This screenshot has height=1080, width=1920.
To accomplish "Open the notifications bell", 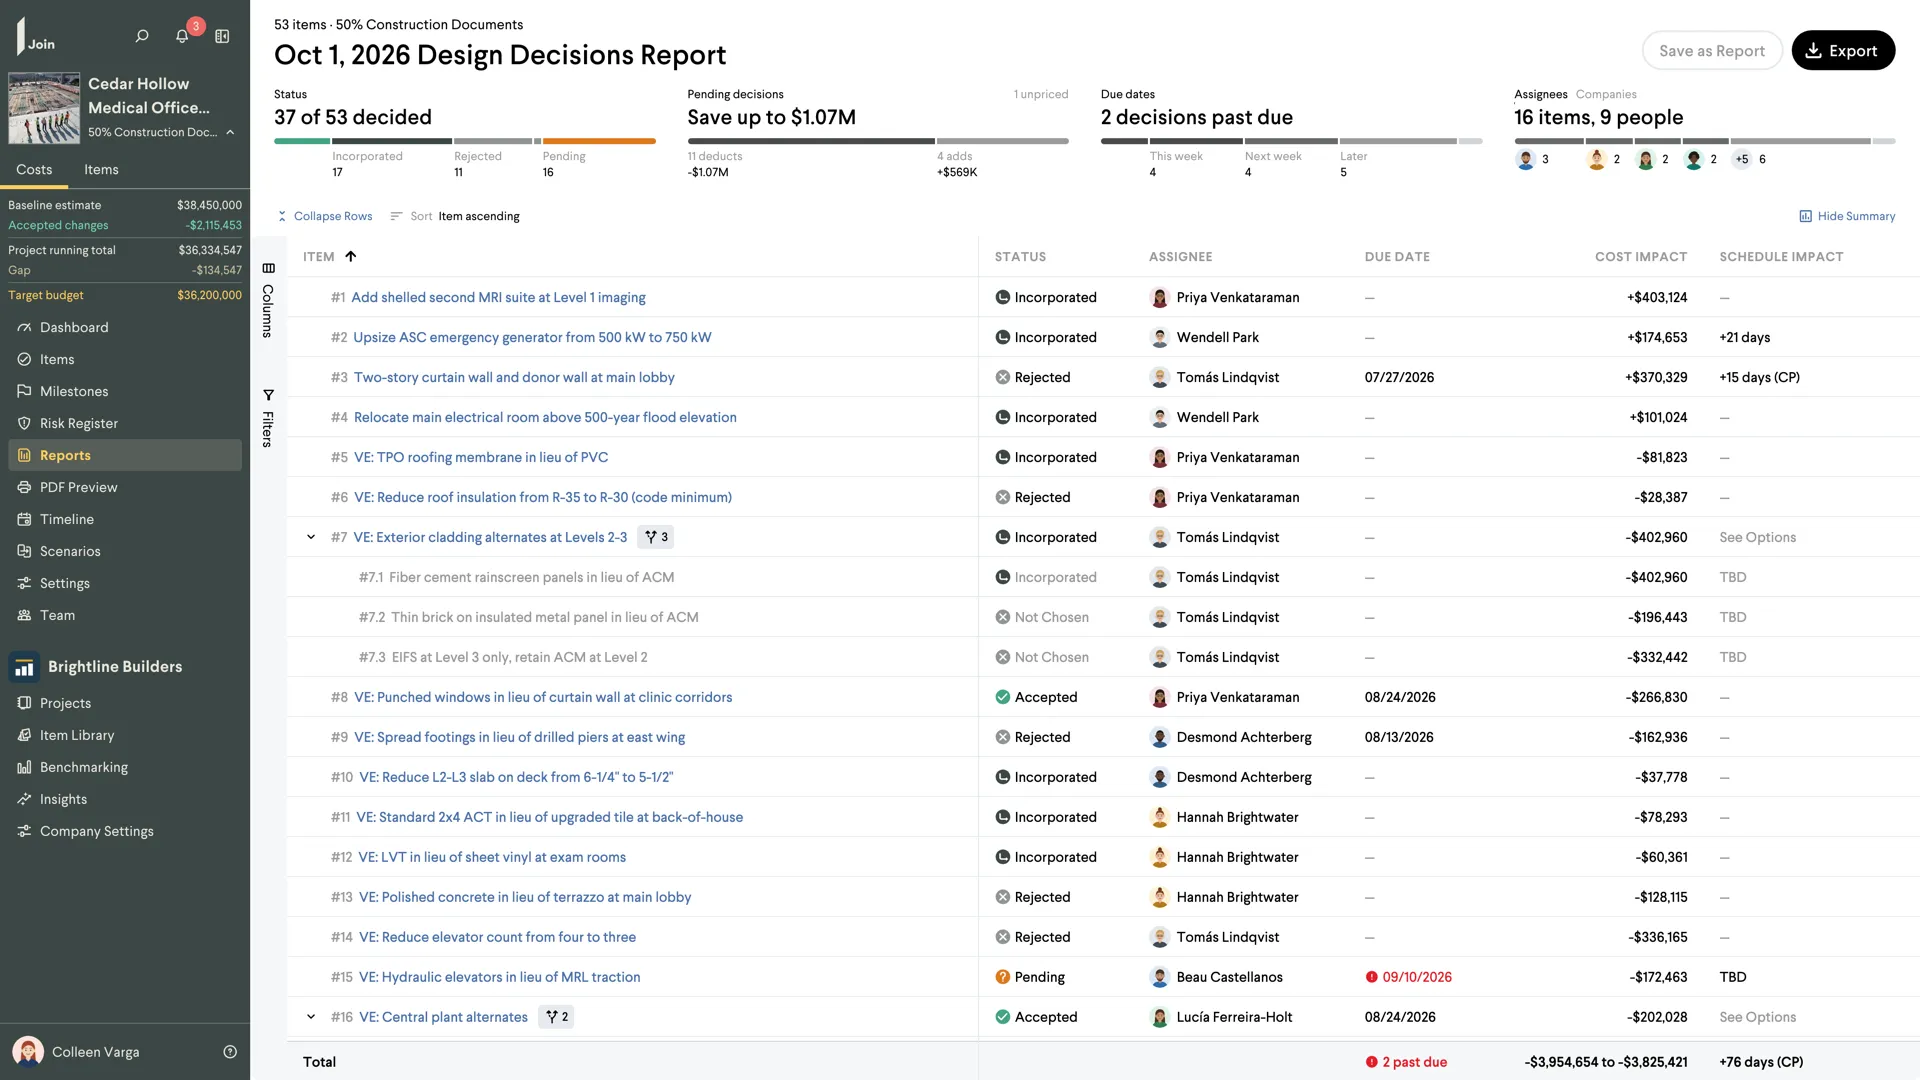I will (182, 36).
